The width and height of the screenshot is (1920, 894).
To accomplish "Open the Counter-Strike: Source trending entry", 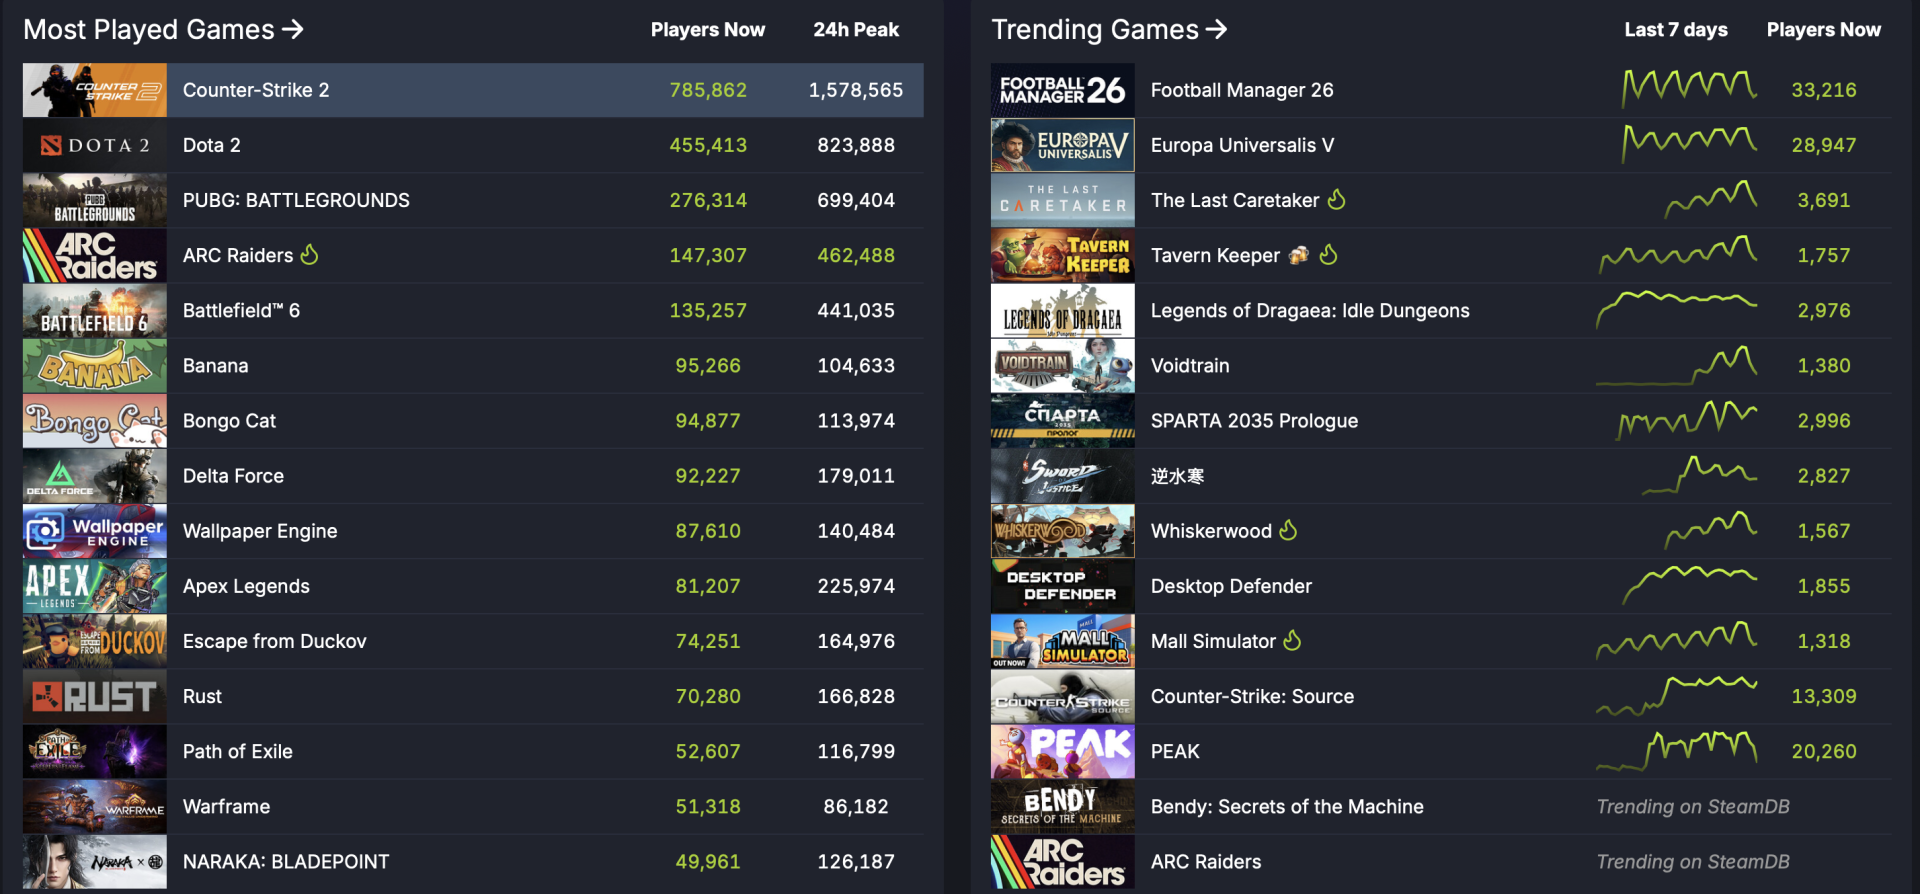I will click(x=1252, y=696).
